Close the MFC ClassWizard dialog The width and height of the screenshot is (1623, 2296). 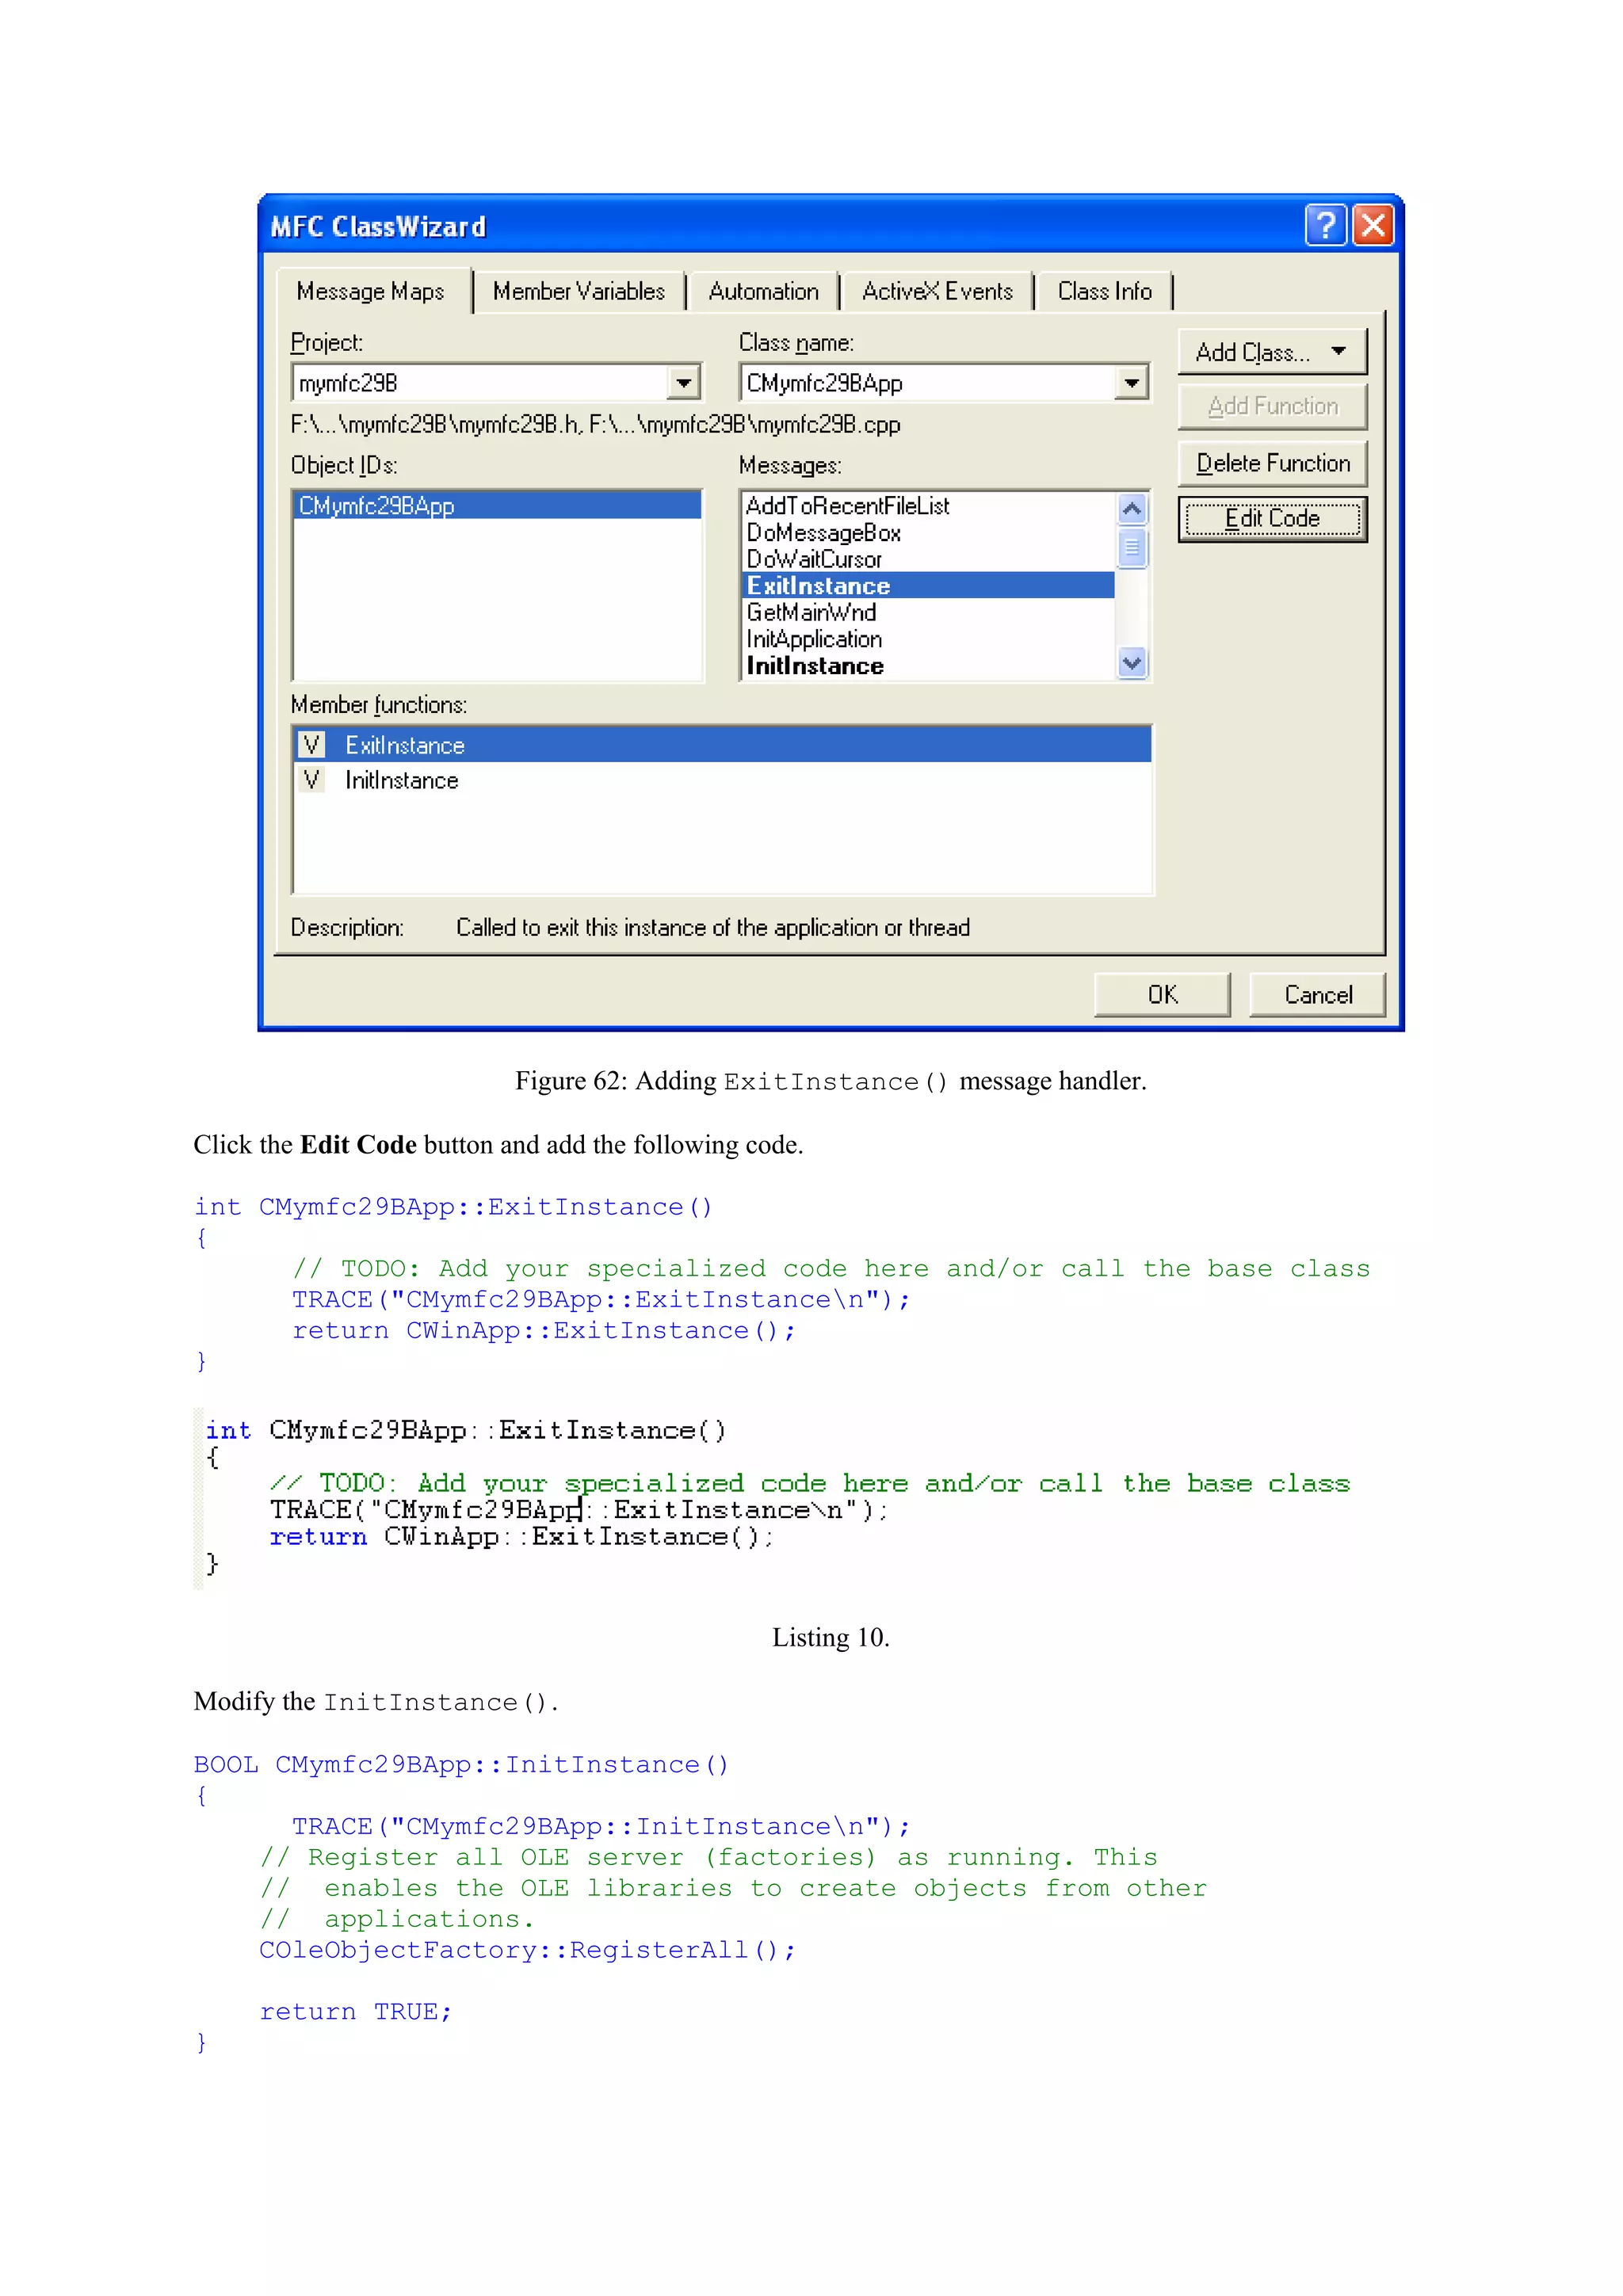[1374, 226]
